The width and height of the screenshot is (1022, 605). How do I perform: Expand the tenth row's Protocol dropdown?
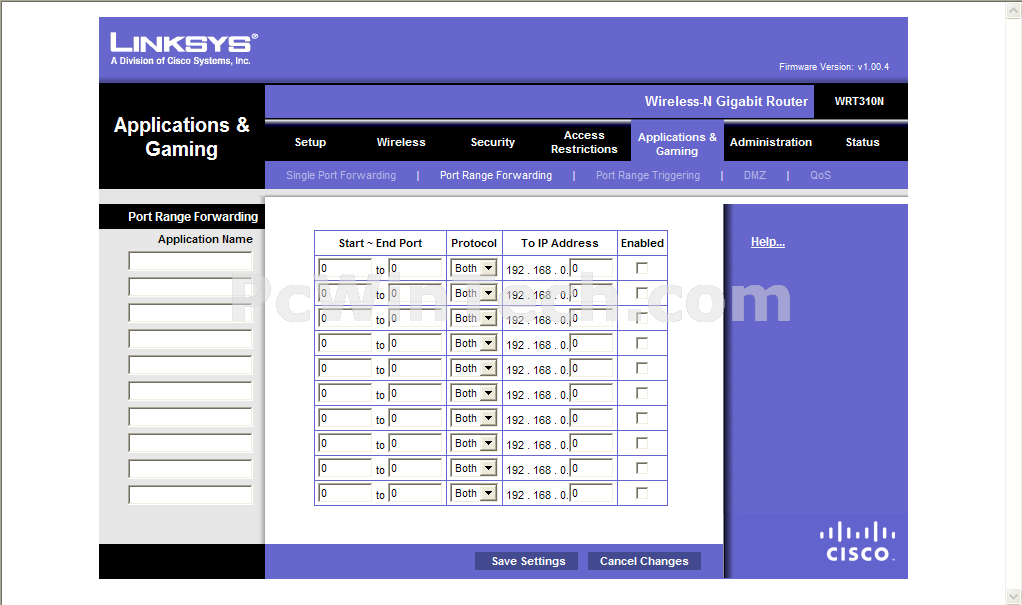tap(474, 493)
